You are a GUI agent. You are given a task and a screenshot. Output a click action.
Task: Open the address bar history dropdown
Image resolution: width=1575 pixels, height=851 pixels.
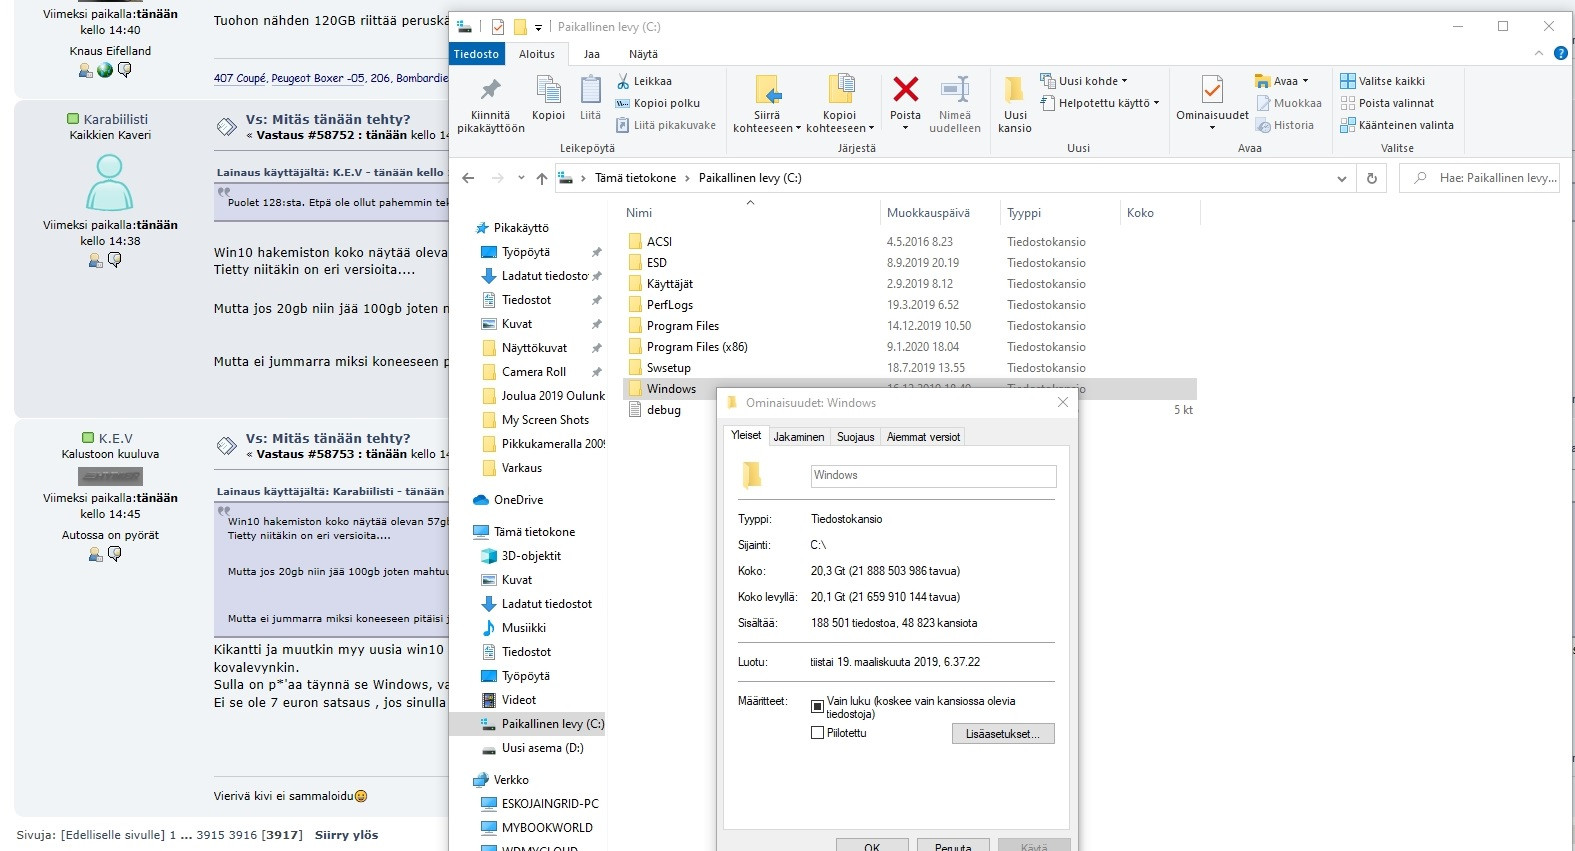click(1341, 178)
